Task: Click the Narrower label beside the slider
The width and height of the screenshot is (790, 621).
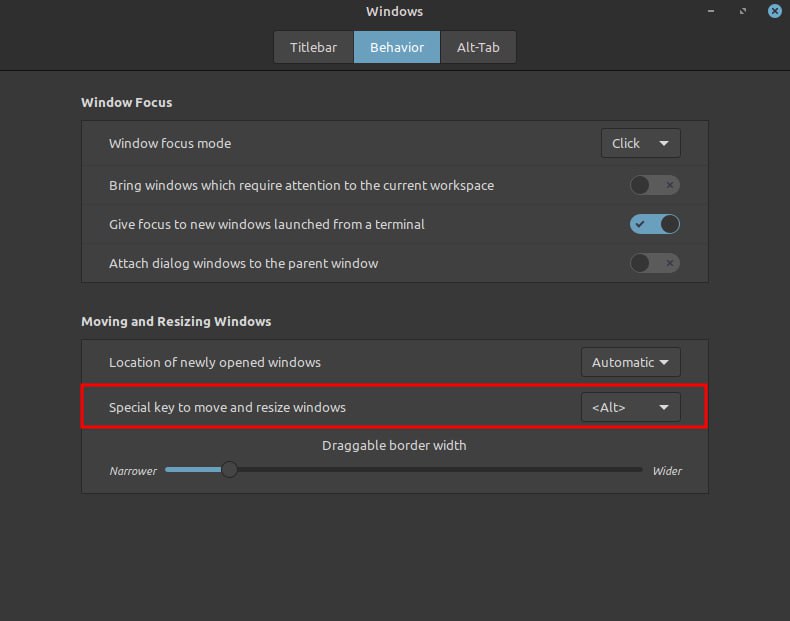Action: pyautogui.click(x=133, y=471)
